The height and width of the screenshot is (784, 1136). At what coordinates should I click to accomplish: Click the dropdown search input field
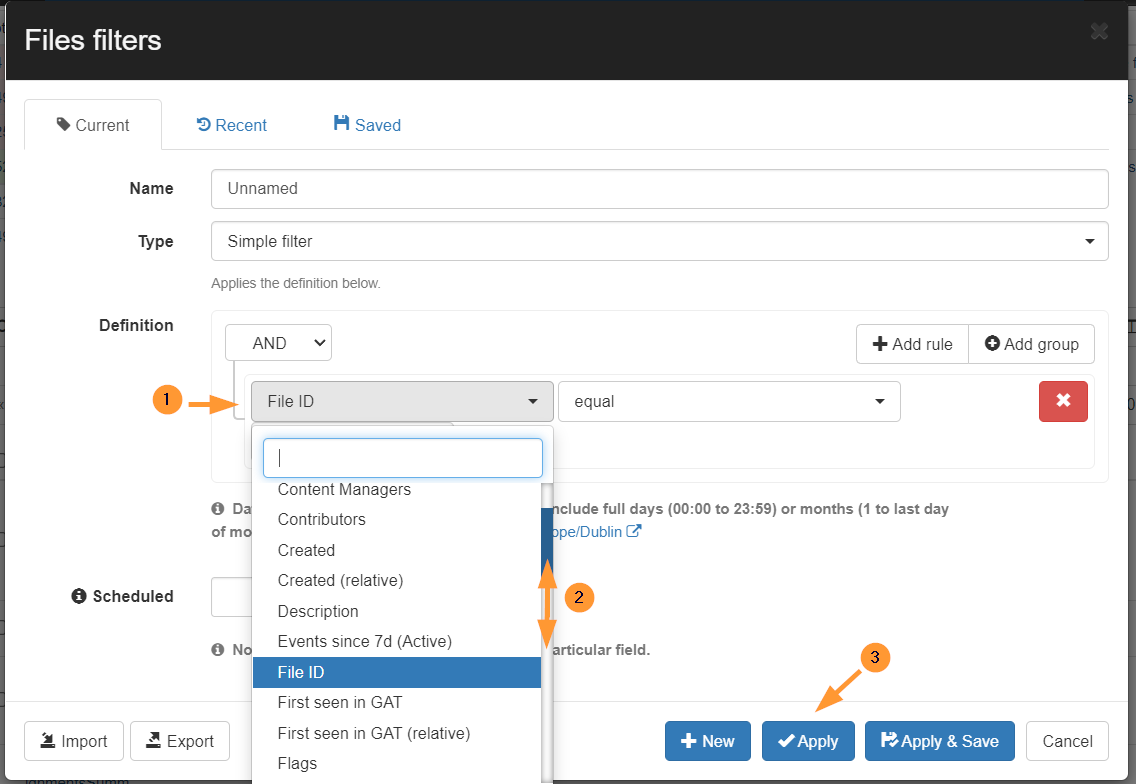pos(402,457)
